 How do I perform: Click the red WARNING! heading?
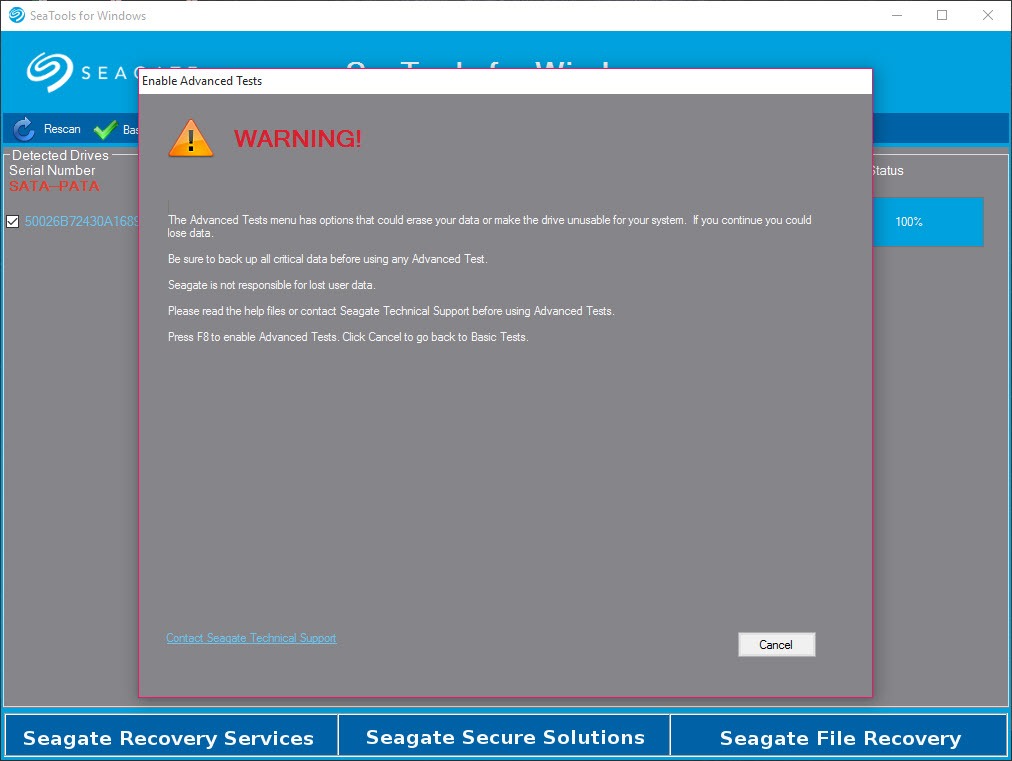[298, 138]
